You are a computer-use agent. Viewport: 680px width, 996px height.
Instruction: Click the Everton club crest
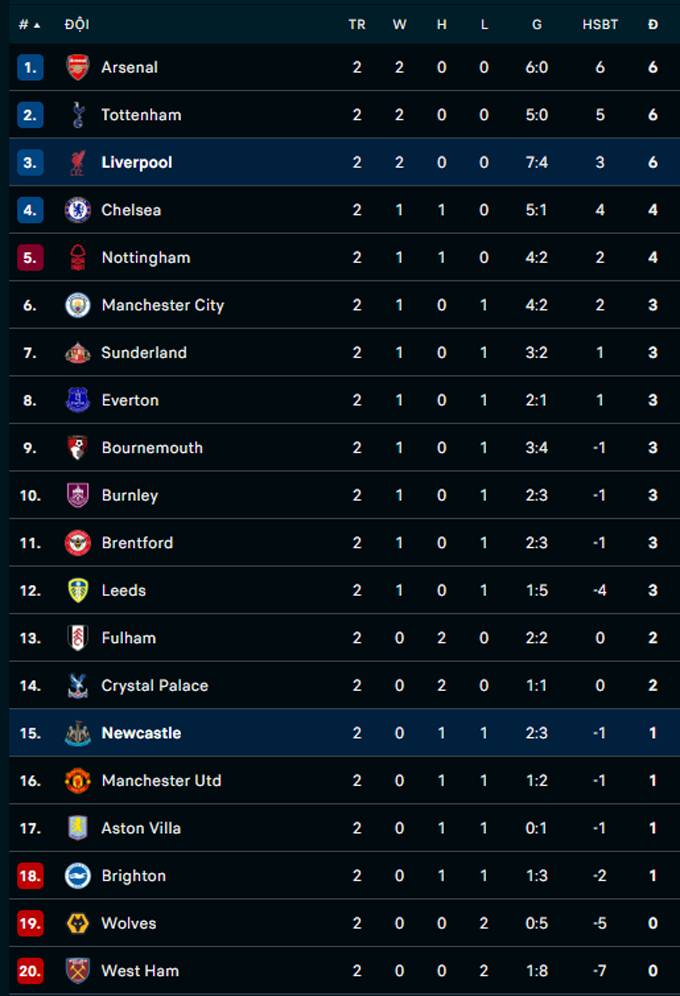(x=77, y=400)
